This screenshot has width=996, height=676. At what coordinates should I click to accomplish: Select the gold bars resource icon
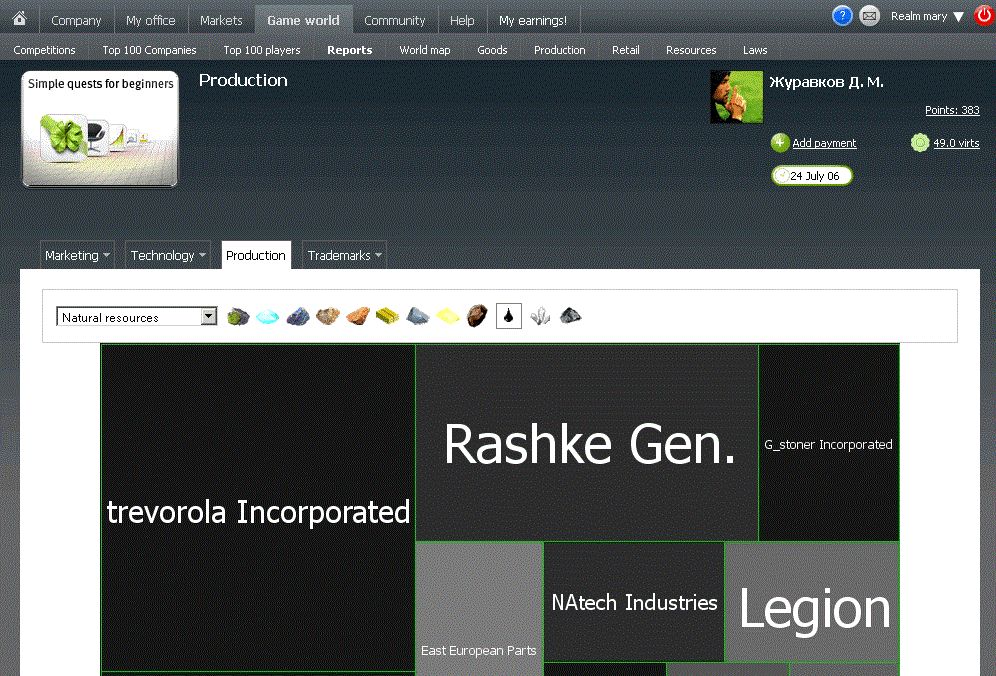[x=388, y=317]
